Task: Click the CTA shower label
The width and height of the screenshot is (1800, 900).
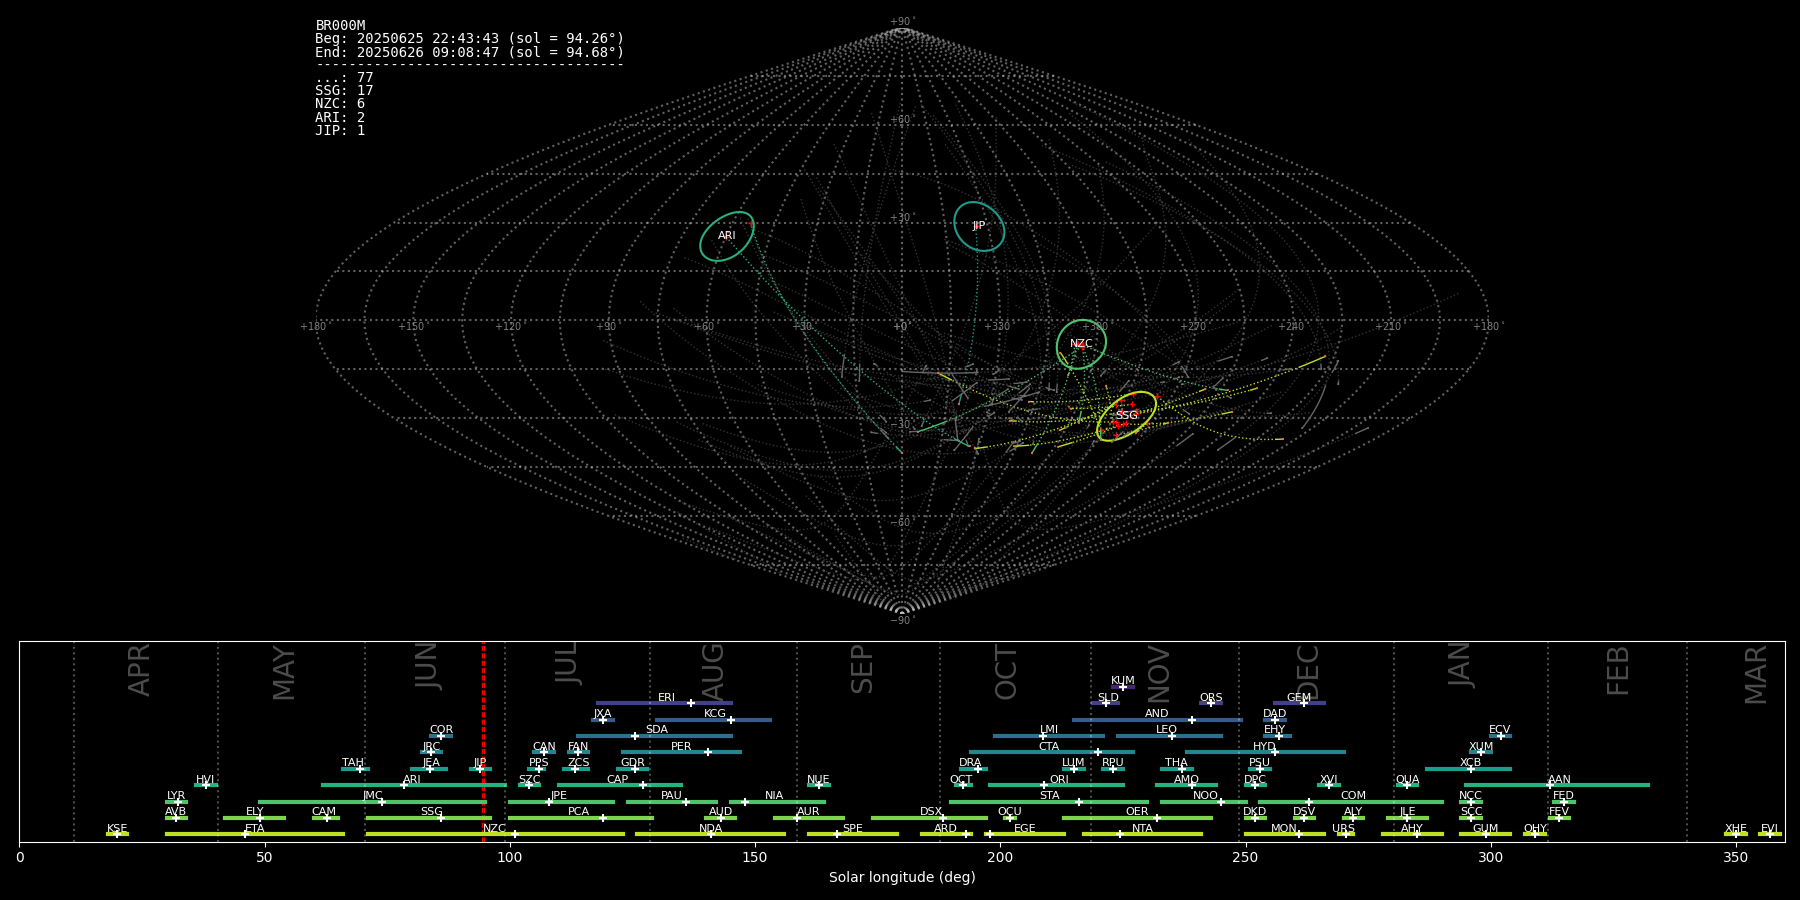Action: tap(1049, 747)
